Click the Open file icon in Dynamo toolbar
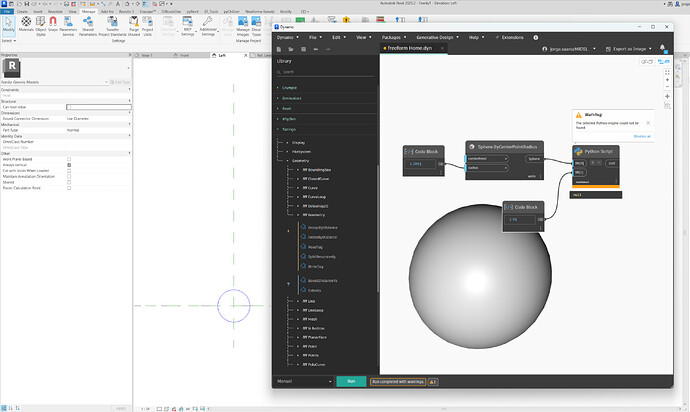Image resolution: width=690 pixels, height=412 pixels. point(291,49)
